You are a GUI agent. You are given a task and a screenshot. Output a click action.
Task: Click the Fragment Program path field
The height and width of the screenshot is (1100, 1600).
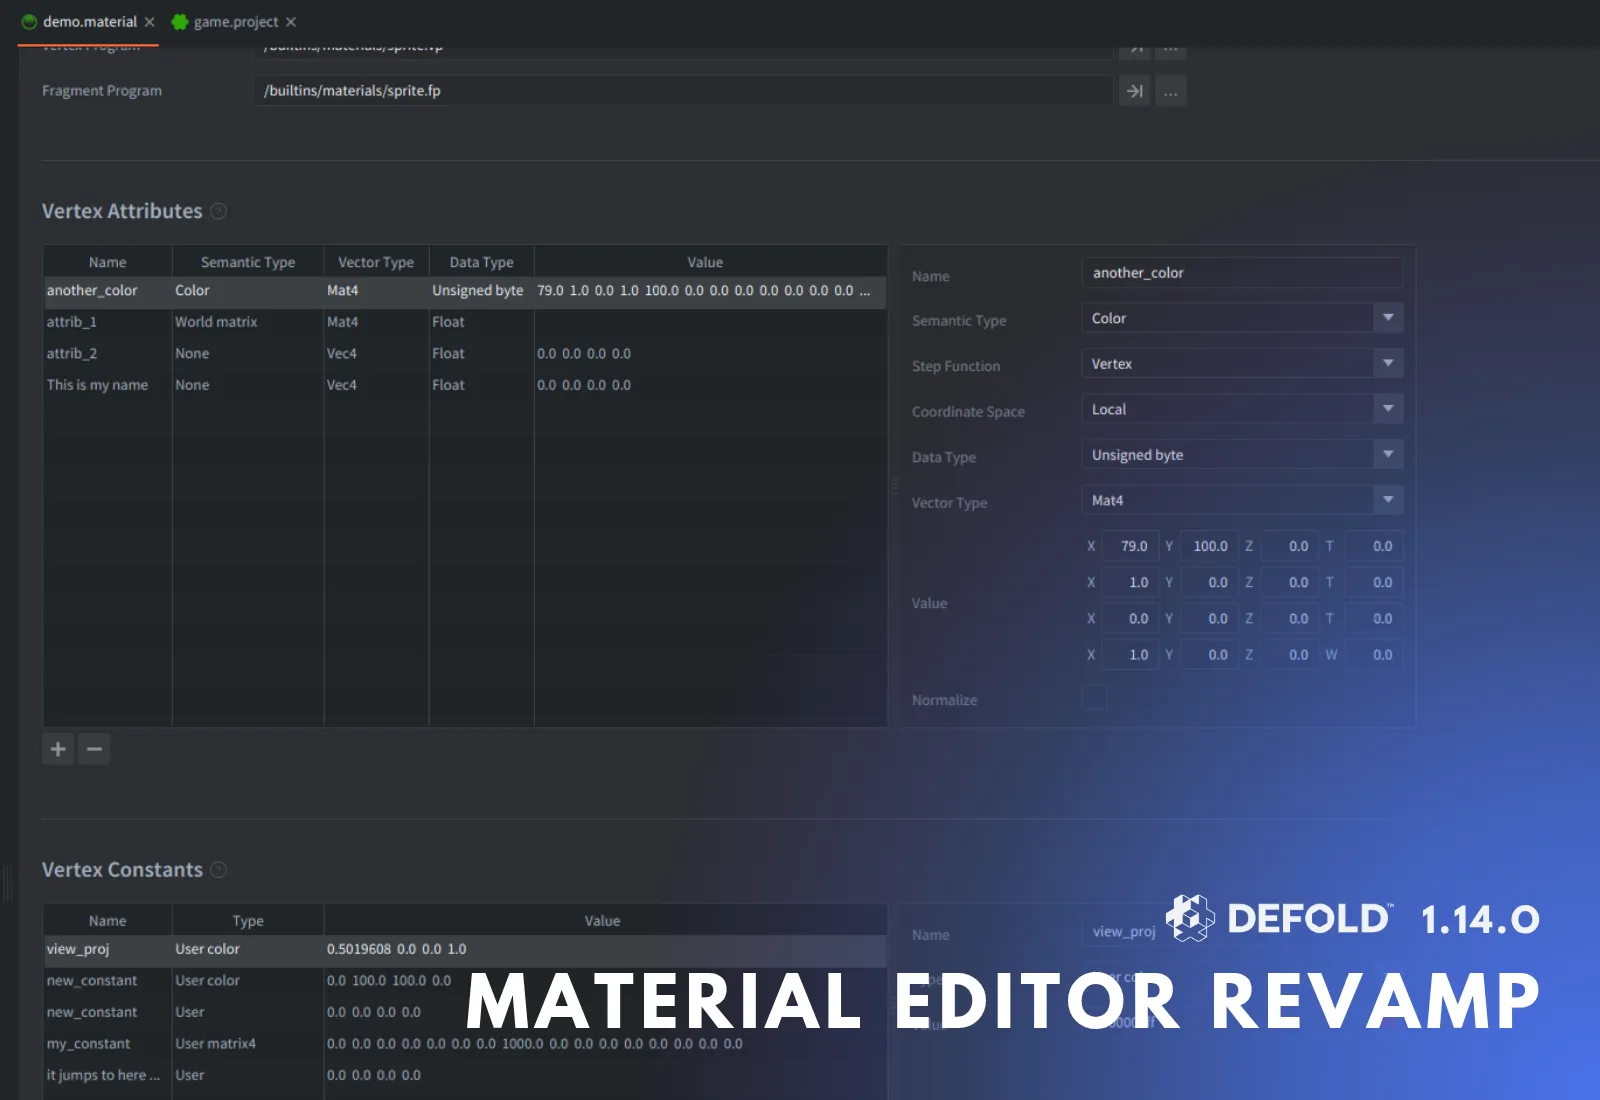tap(683, 91)
